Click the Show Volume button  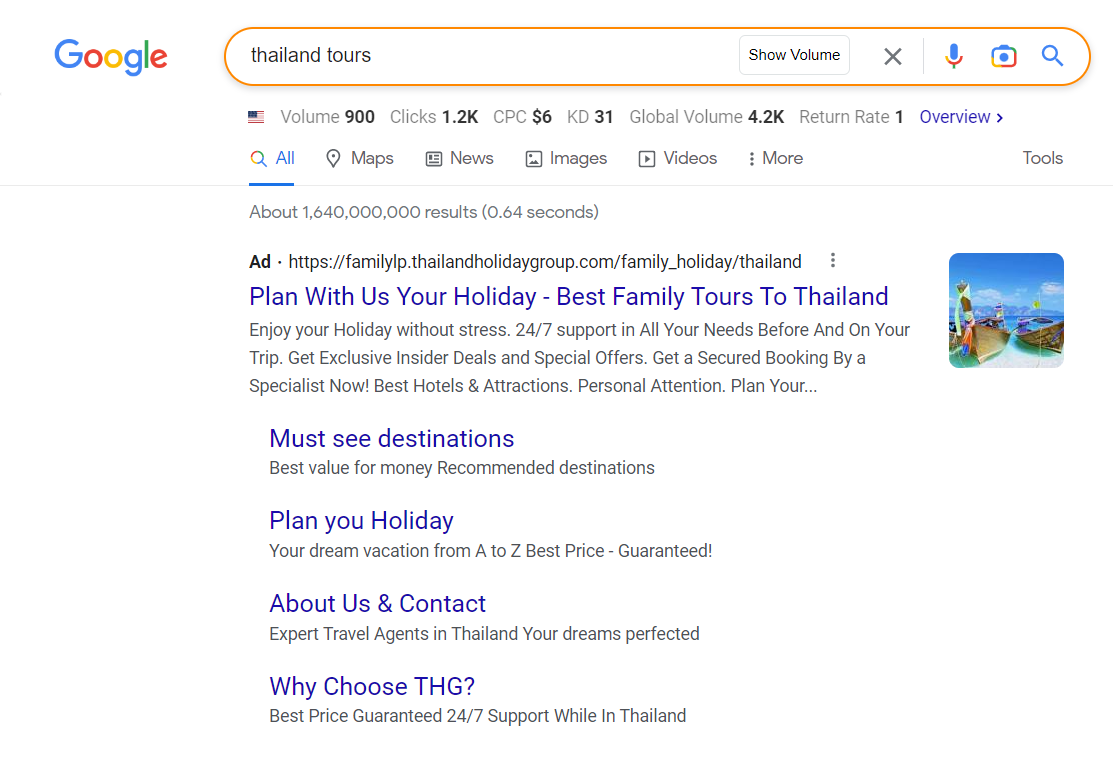[x=794, y=55]
